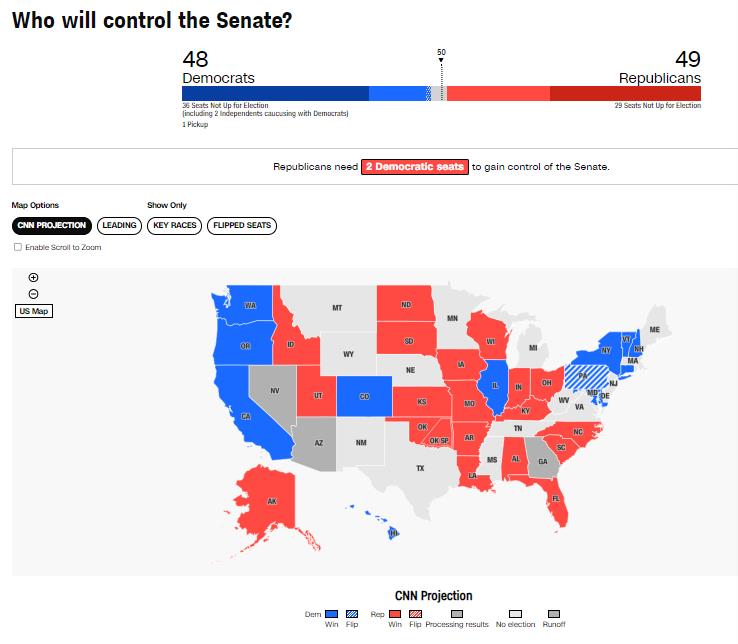Click the Republicans red seat bar
This screenshot has width=738, height=644.
573,93
